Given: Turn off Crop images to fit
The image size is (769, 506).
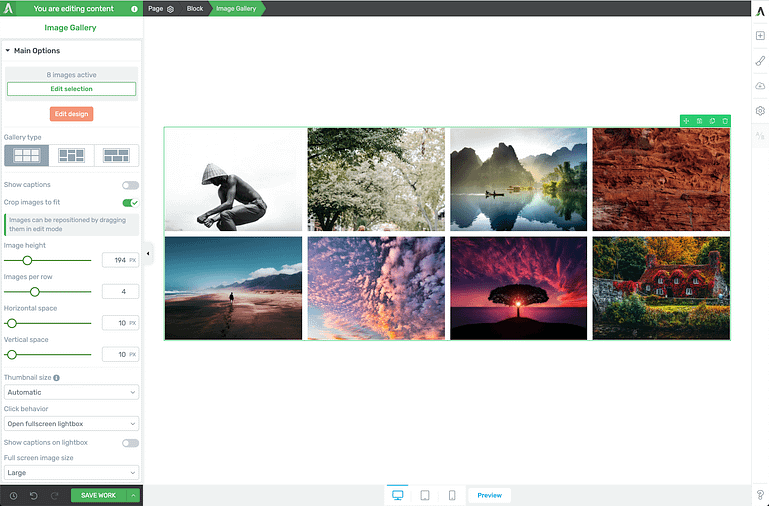Looking at the screenshot, I should (x=130, y=203).
